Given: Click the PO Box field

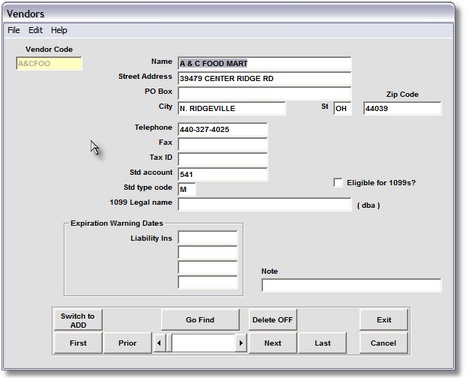Looking at the screenshot, I should coord(265,94).
